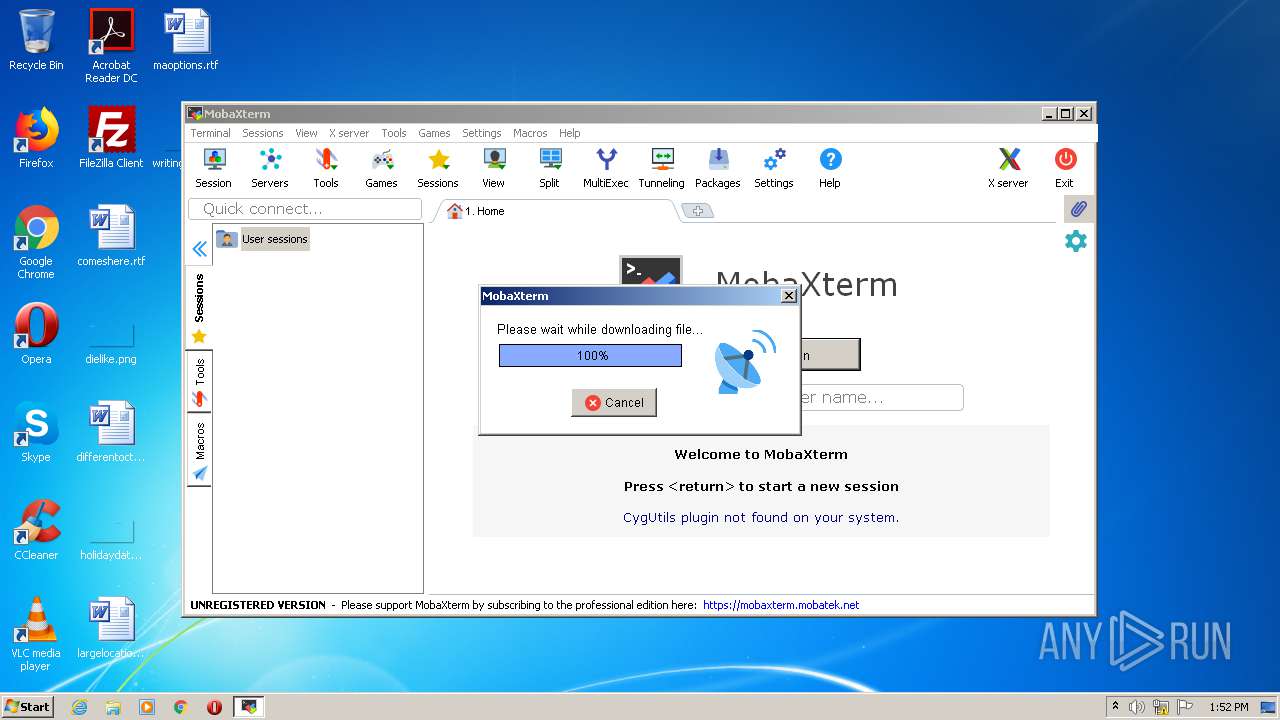Switch to the Macros vertical side tab
1280x720 pixels.
199,452
